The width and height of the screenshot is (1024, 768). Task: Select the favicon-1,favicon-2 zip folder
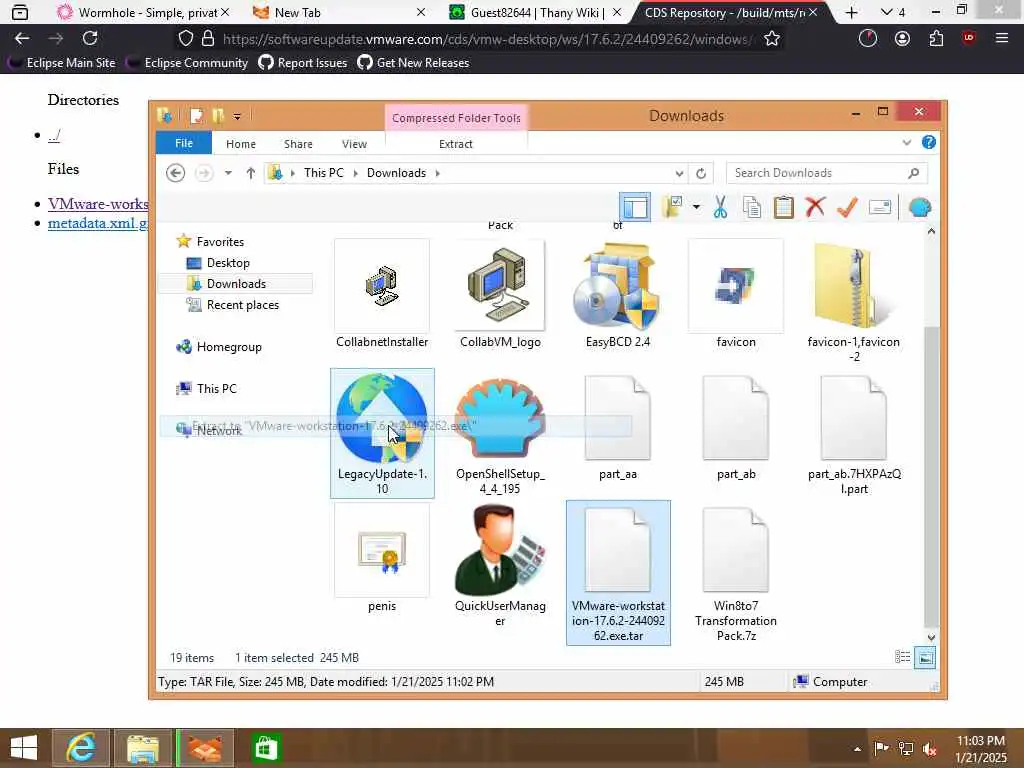[854, 302]
